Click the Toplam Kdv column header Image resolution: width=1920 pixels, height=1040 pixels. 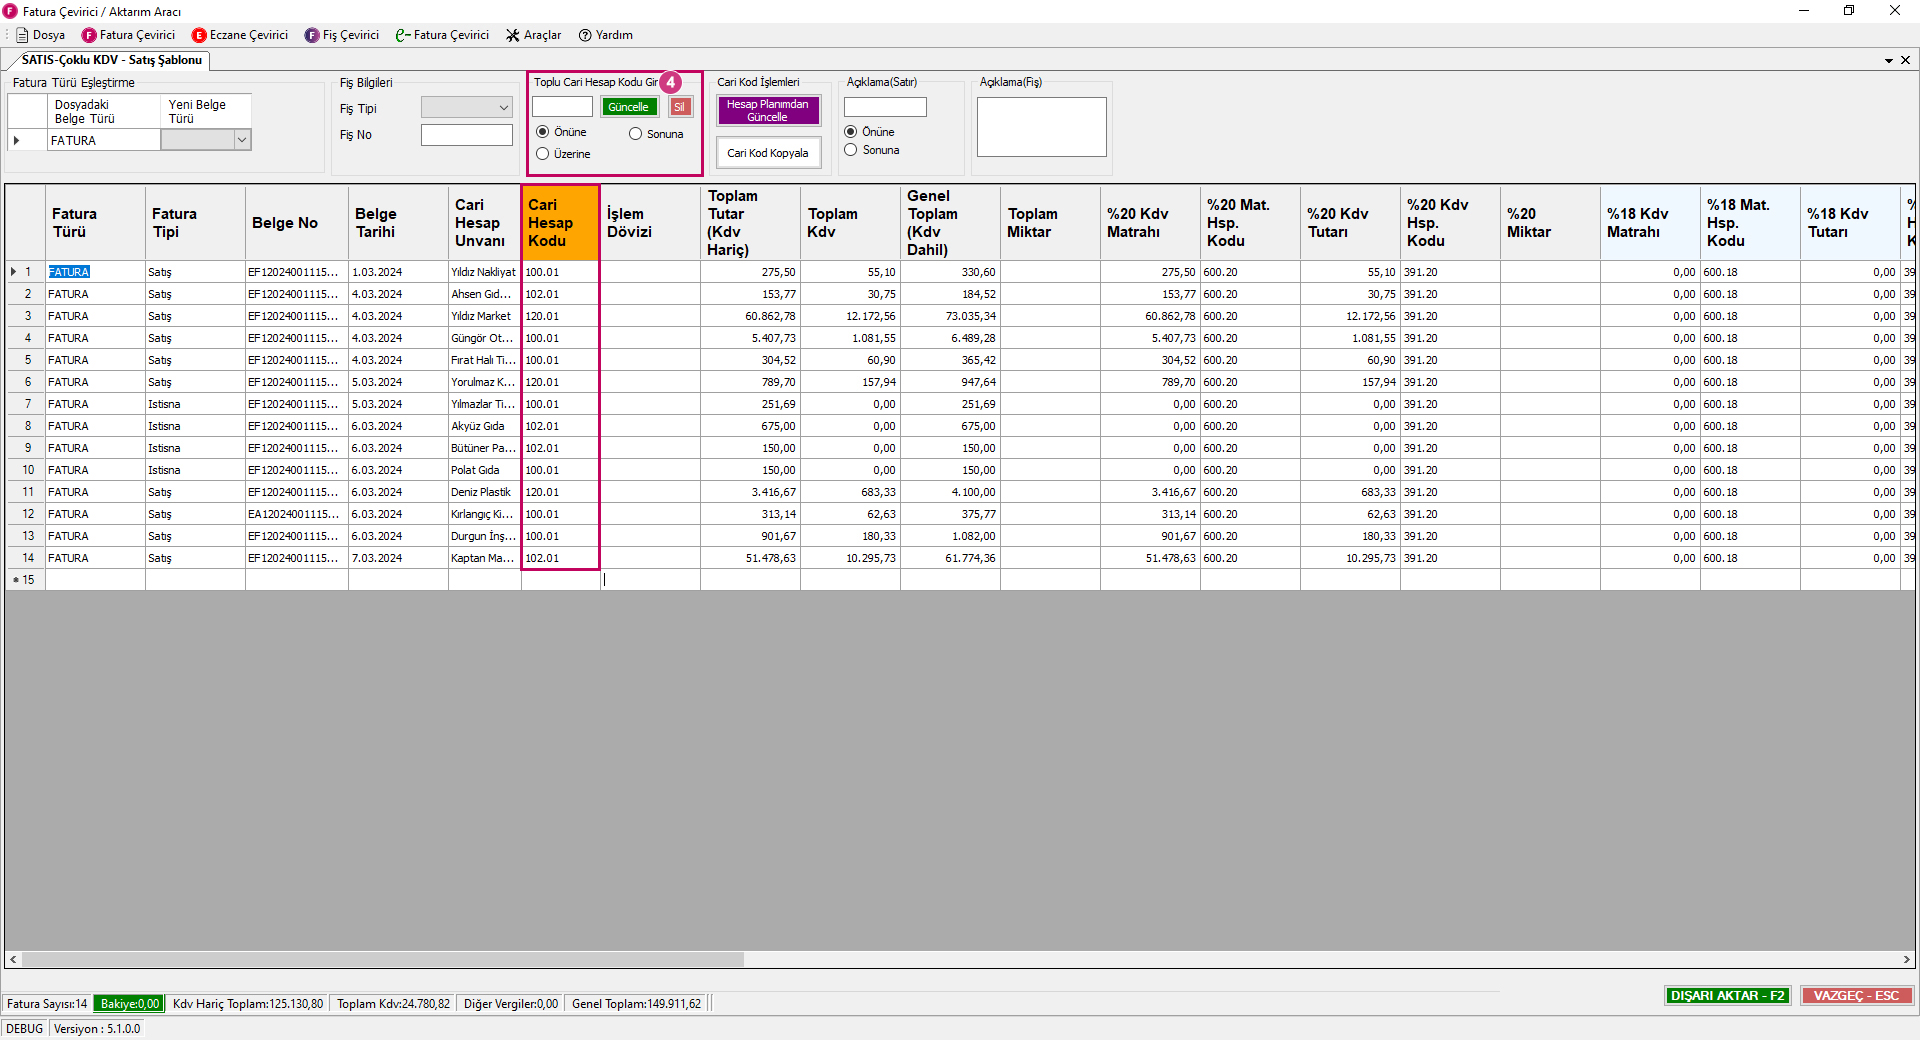[850, 223]
